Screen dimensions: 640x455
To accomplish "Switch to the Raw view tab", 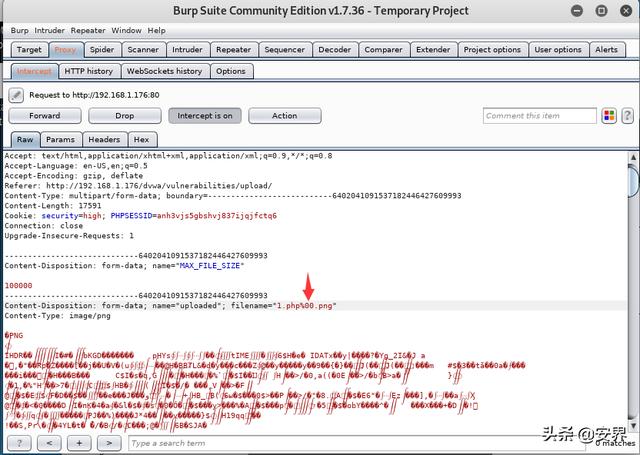I will click(25, 140).
